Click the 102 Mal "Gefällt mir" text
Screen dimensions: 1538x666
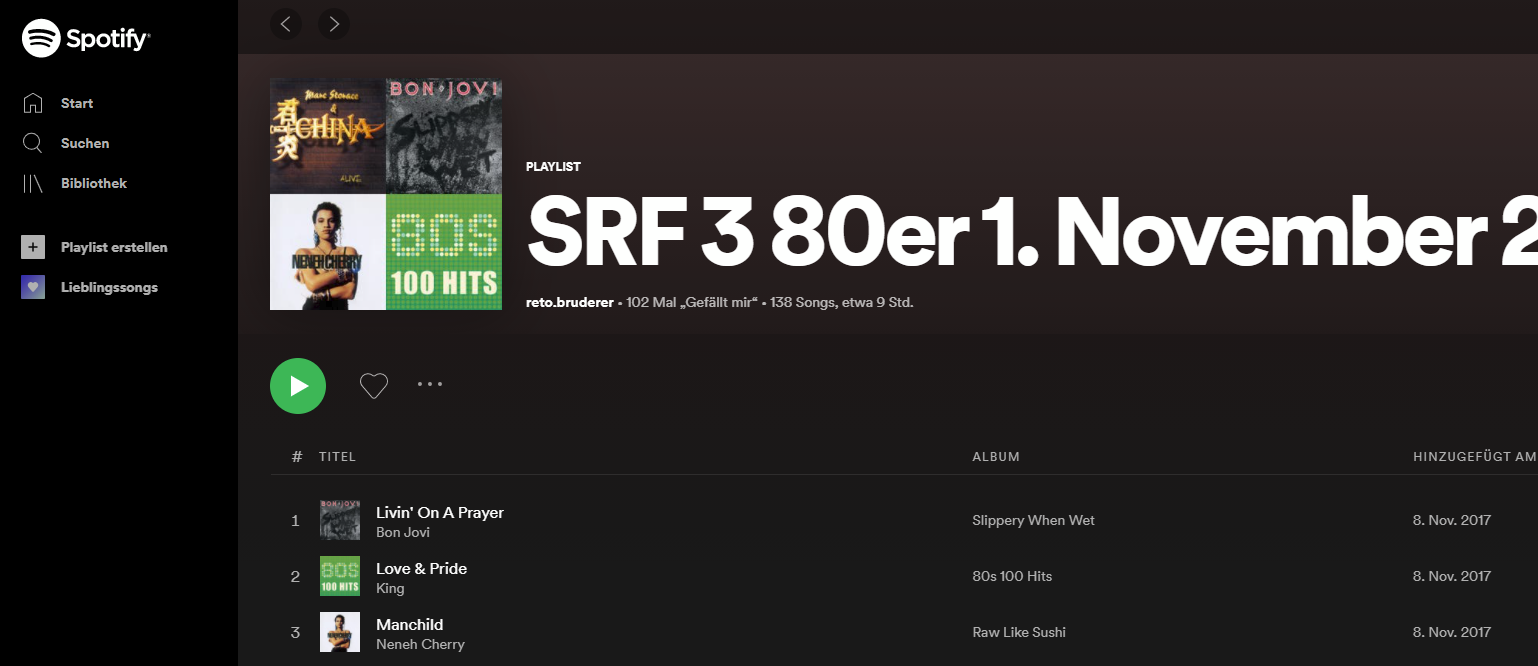692,302
